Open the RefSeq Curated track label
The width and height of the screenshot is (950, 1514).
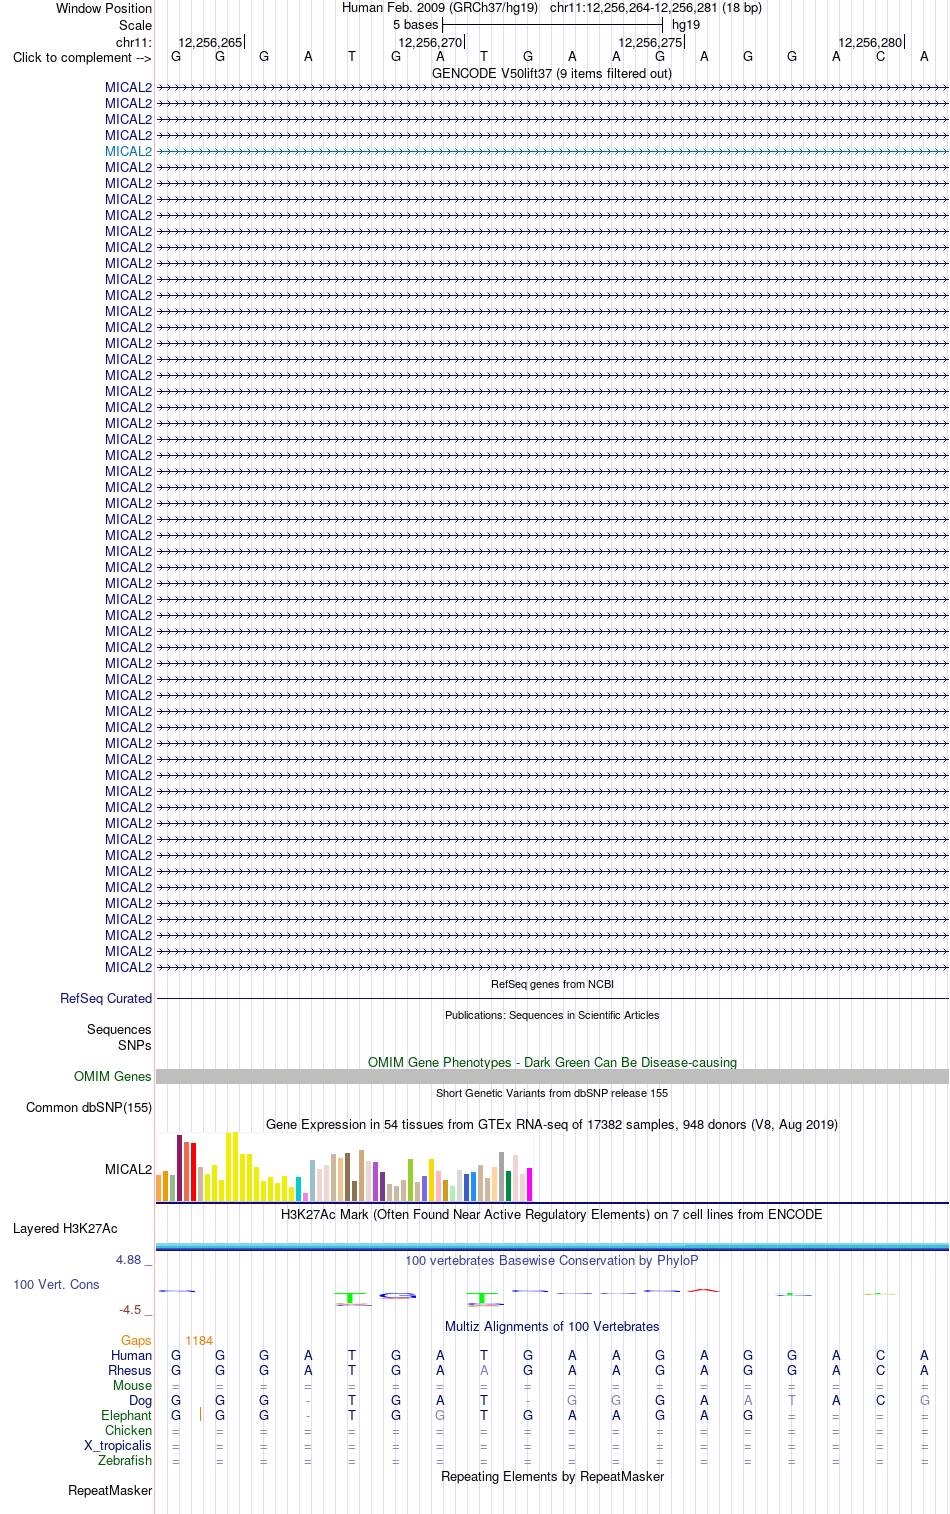[x=106, y=998]
